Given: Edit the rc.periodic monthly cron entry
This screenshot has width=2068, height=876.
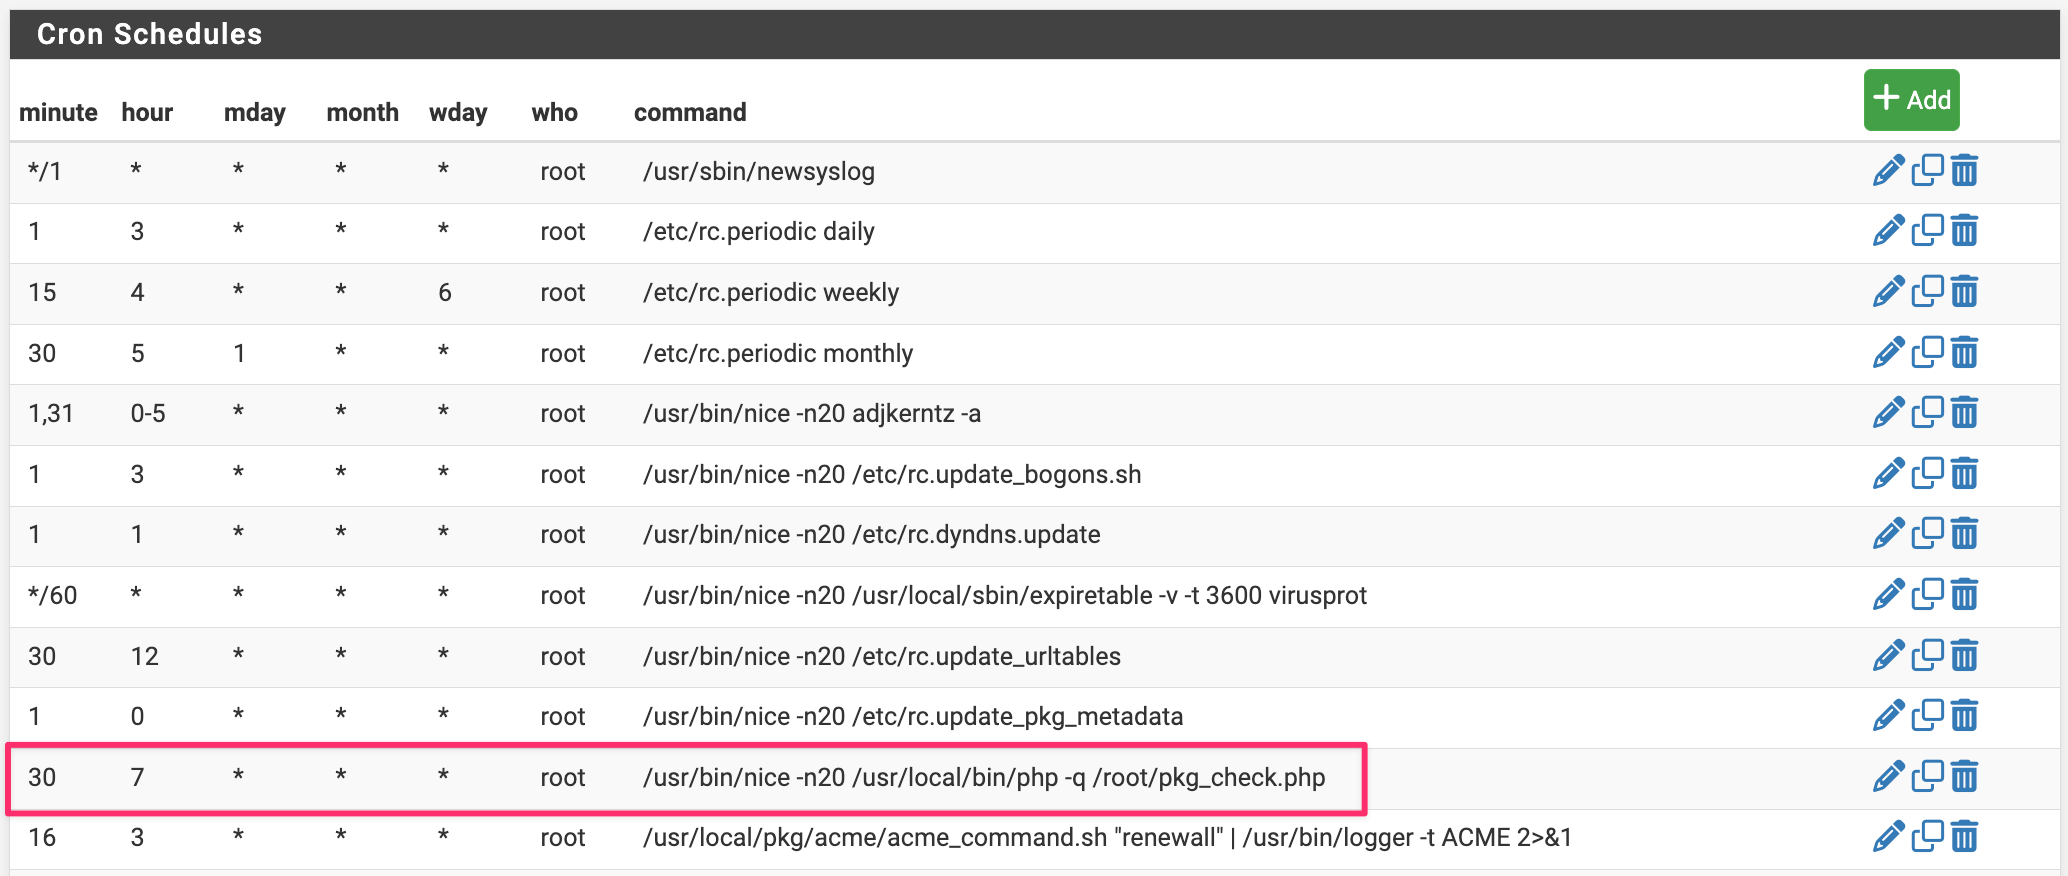Looking at the screenshot, I should (1887, 353).
